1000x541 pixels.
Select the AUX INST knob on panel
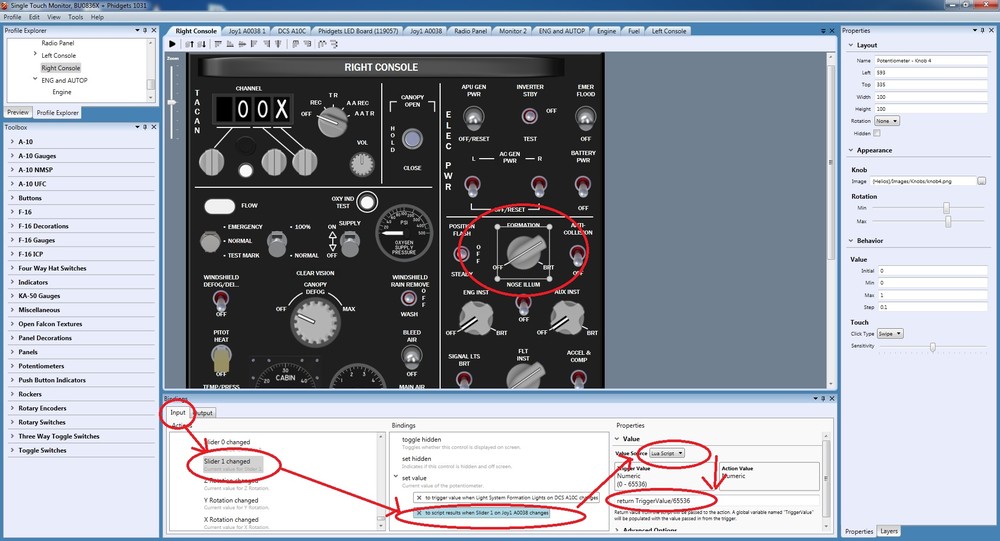567,317
